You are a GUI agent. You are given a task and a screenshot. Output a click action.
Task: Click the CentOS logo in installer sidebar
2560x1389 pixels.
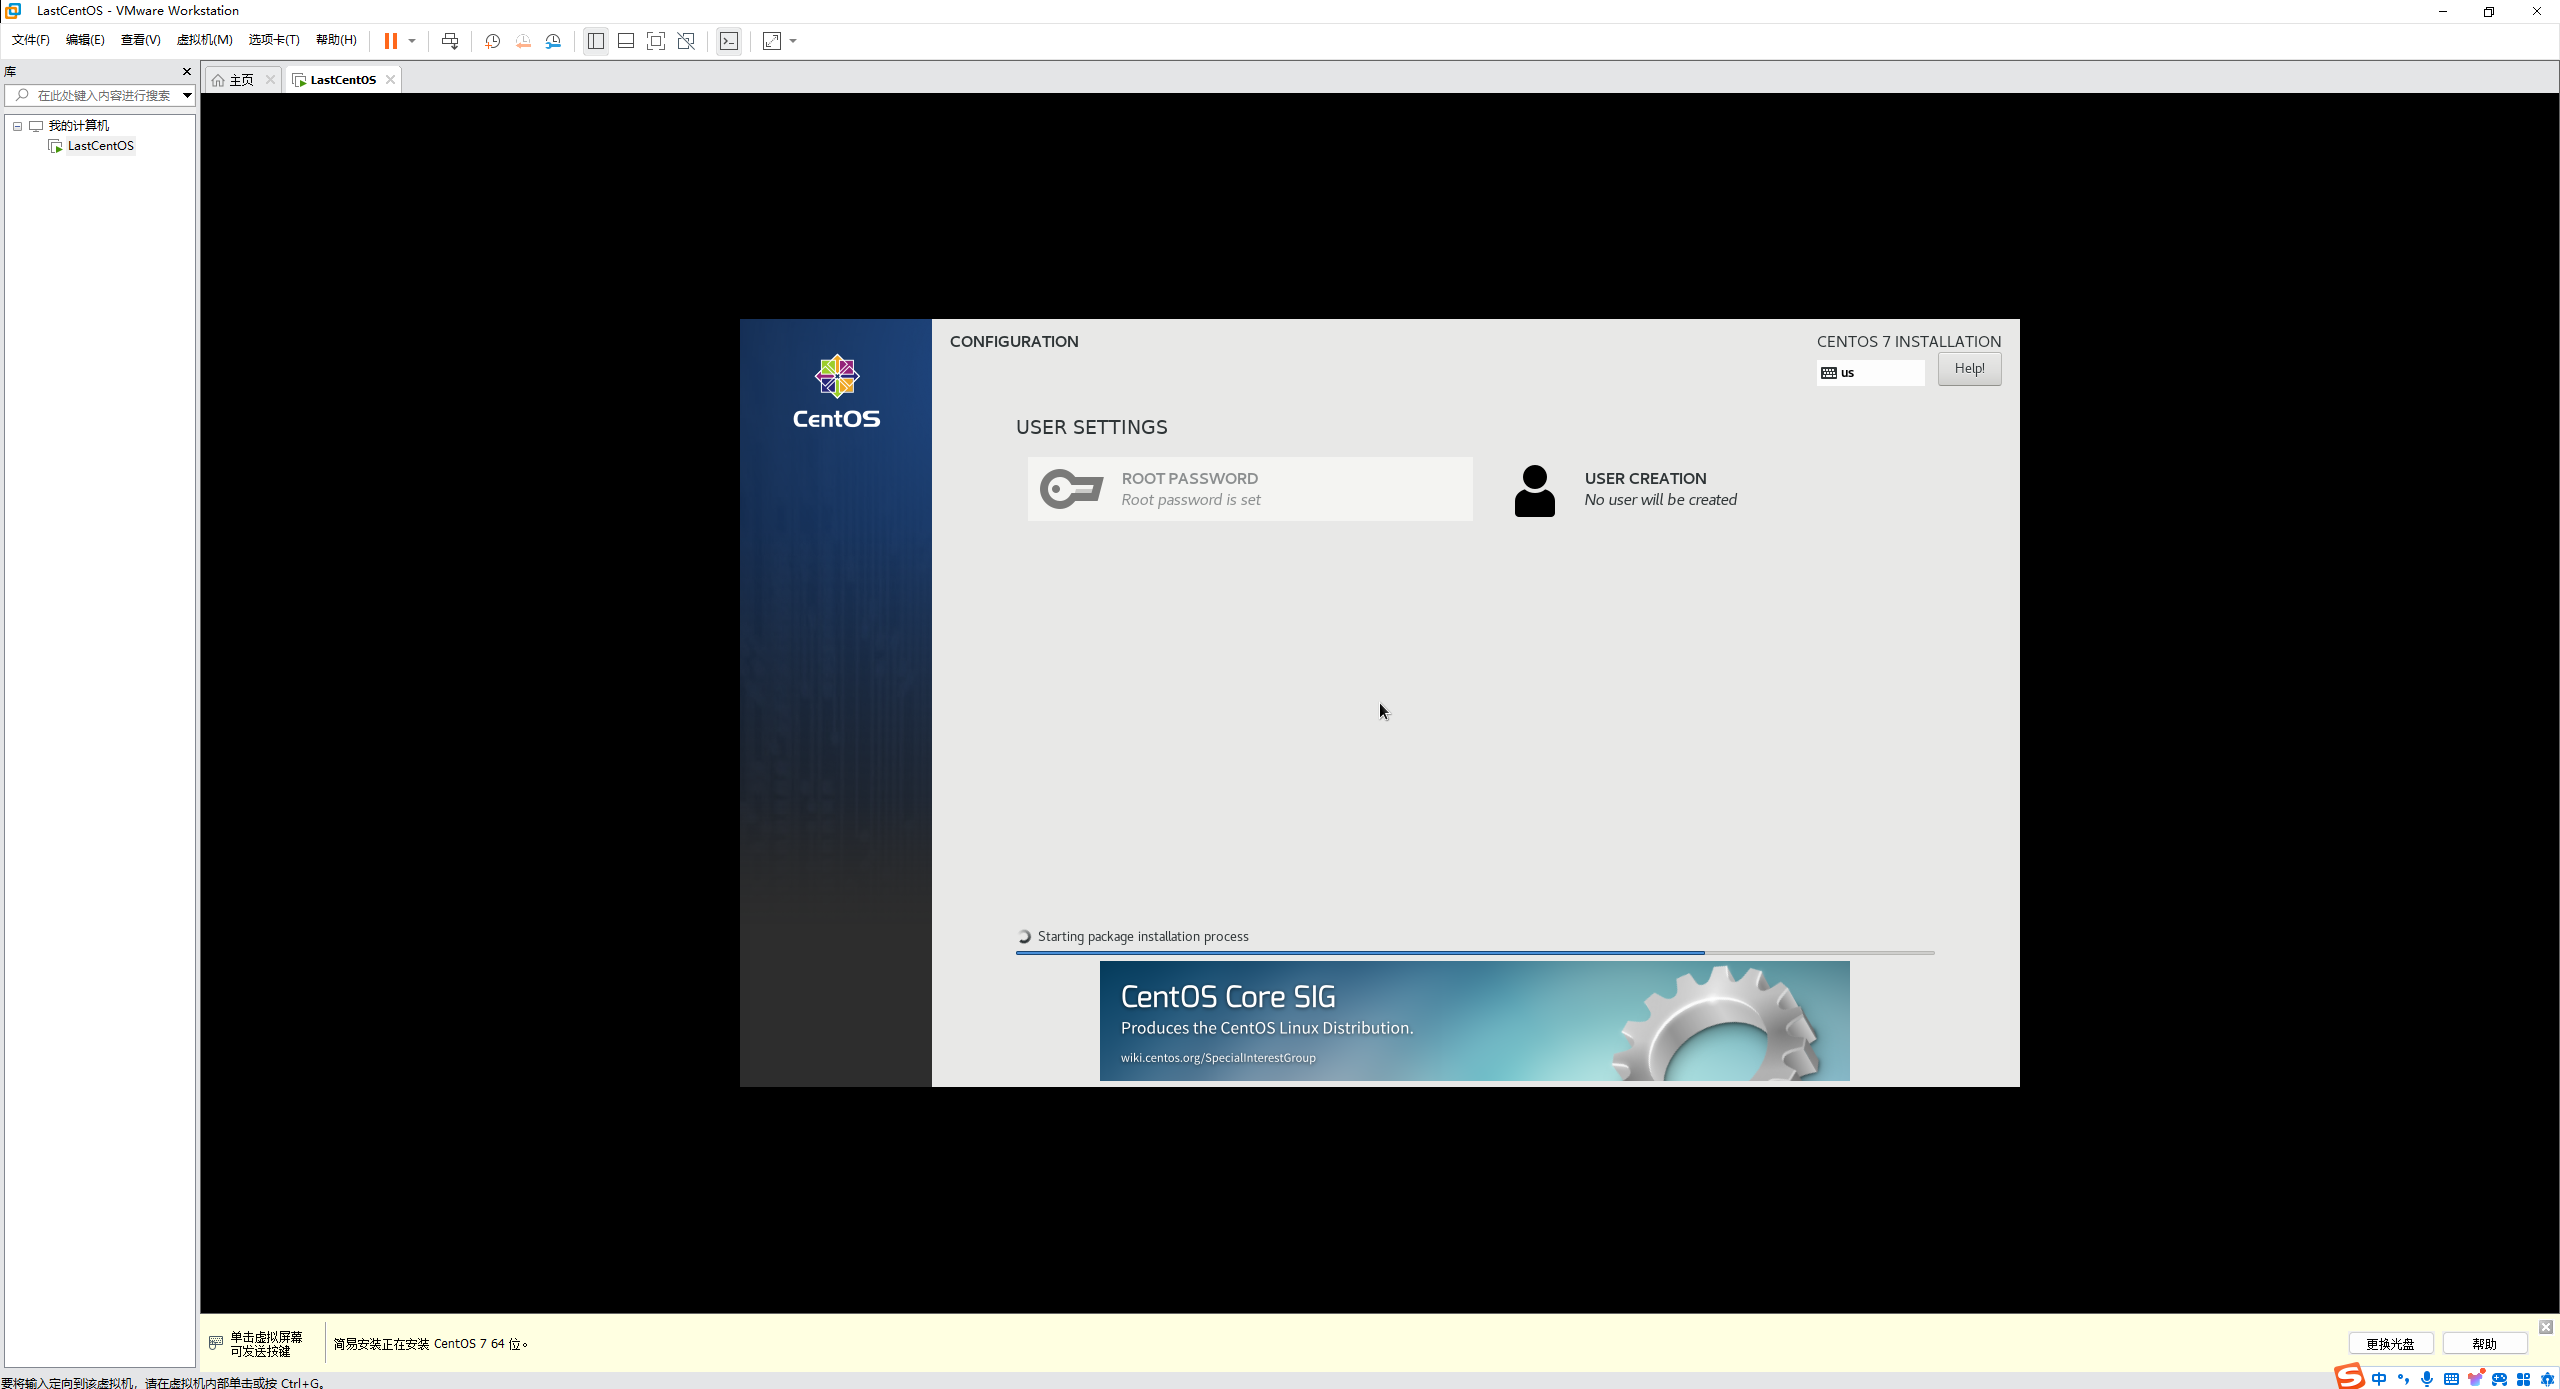pos(837,392)
